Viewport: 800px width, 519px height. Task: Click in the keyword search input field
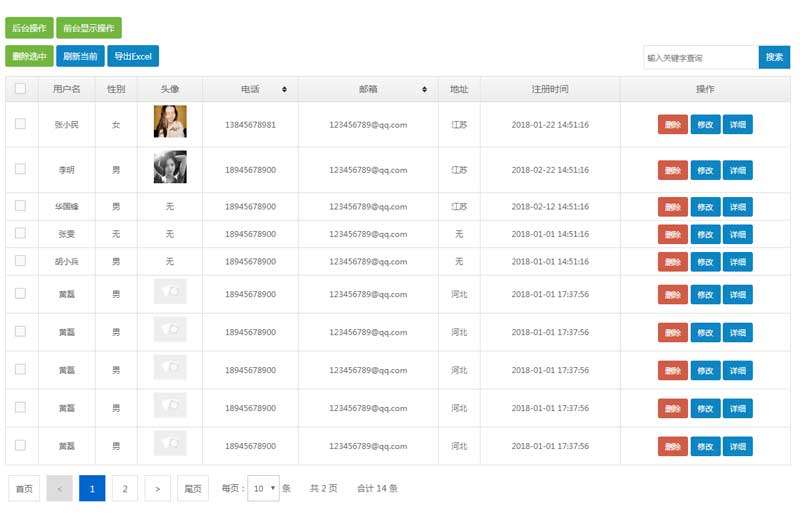(699, 58)
